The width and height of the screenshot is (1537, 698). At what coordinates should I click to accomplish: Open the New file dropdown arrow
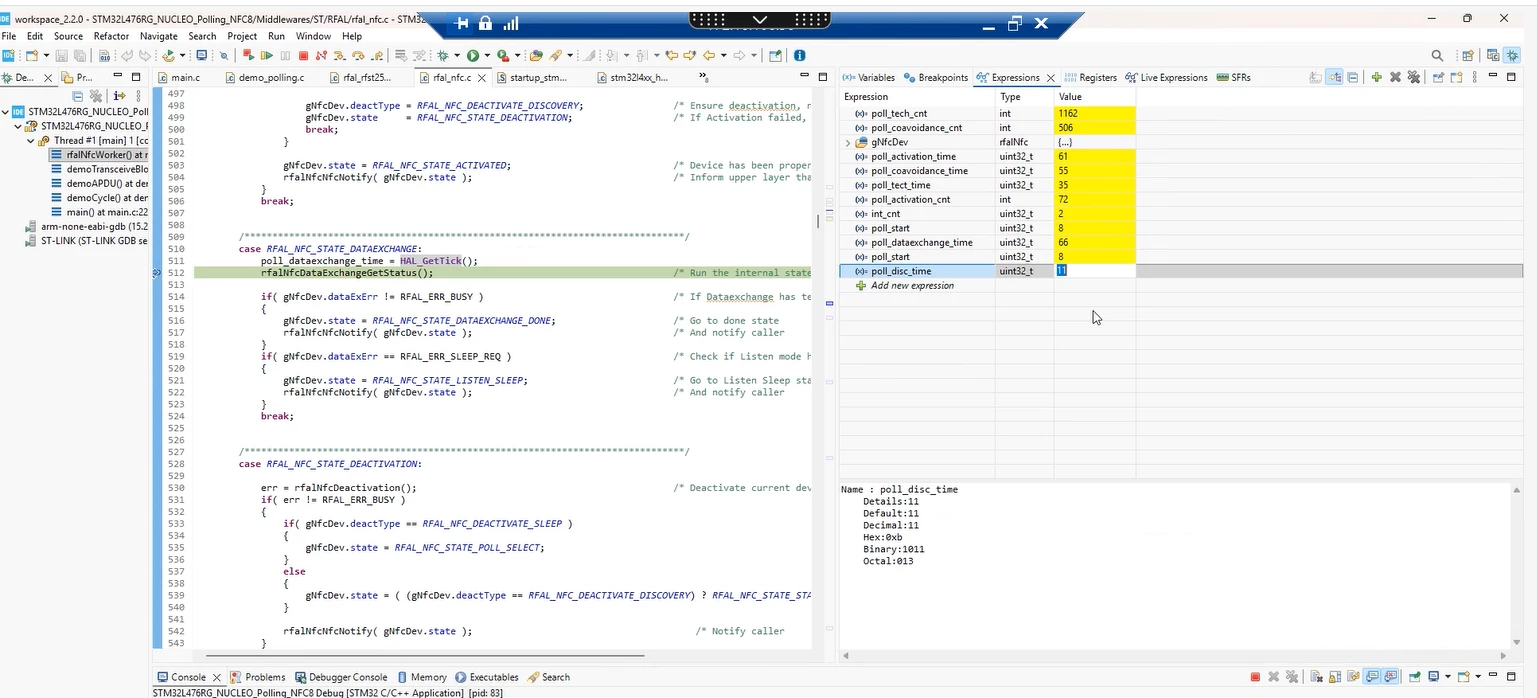(x=46, y=55)
